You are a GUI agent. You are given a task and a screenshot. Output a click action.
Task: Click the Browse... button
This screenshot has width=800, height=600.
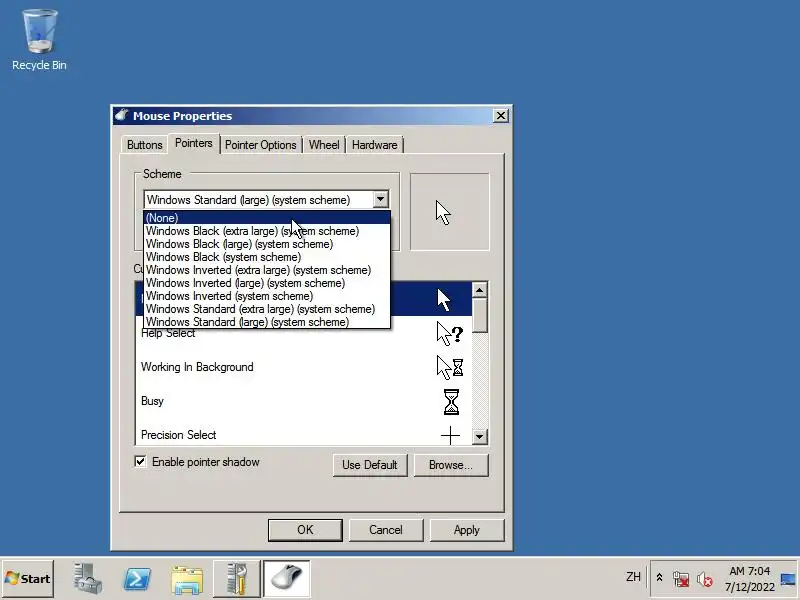coord(451,465)
